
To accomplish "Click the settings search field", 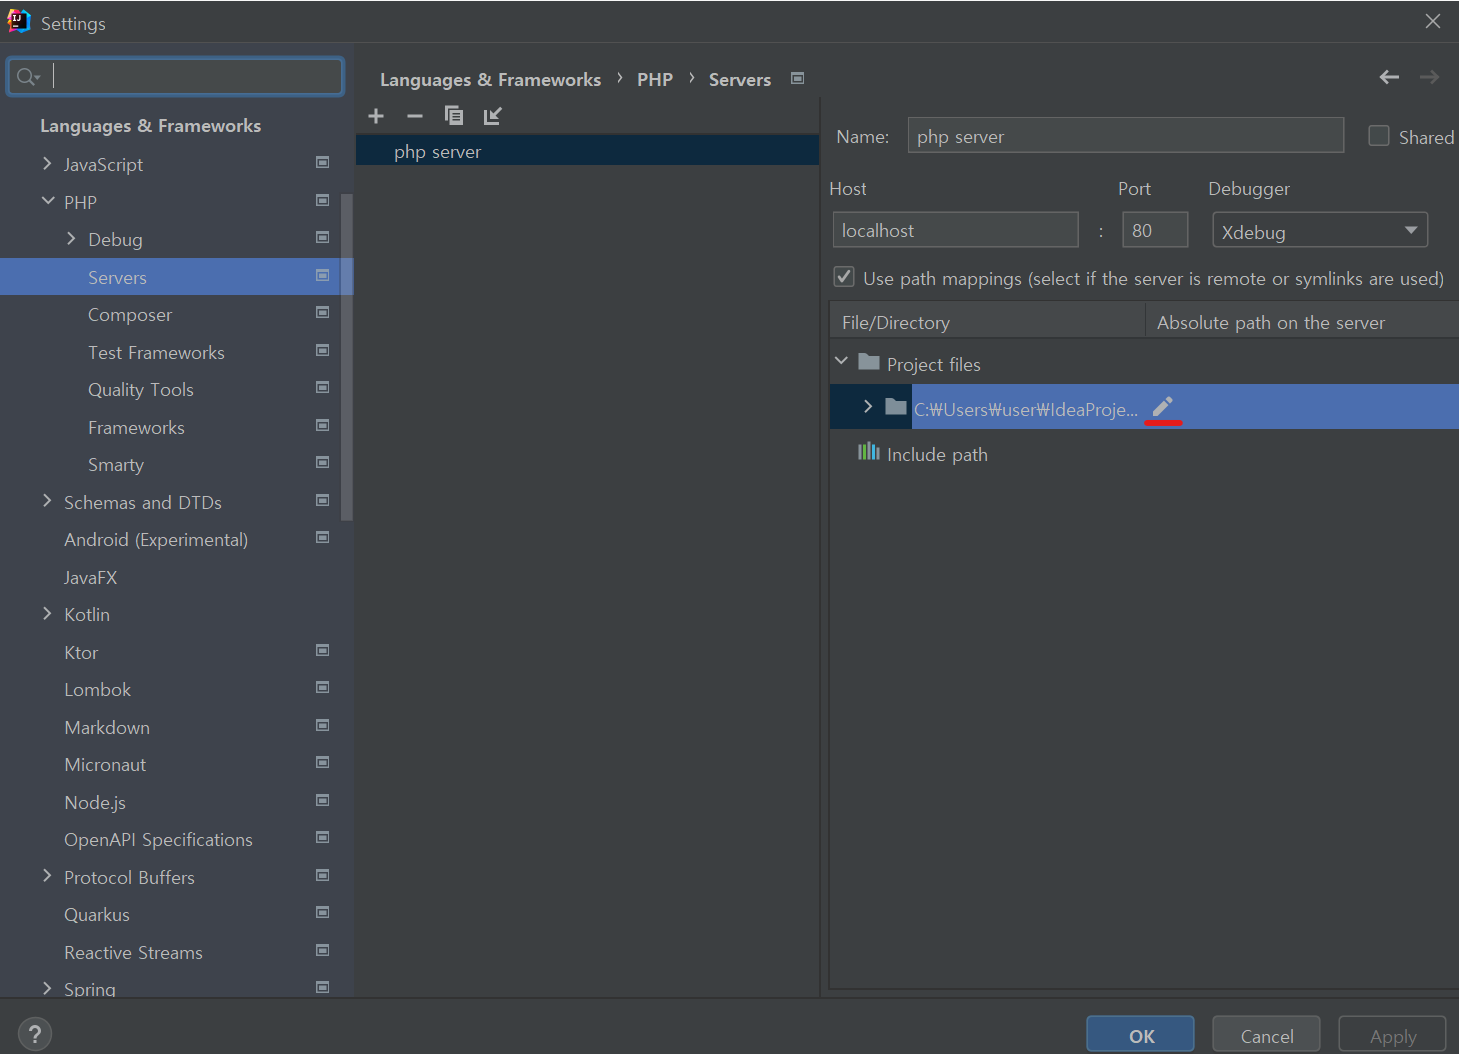I will tap(176, 76).
